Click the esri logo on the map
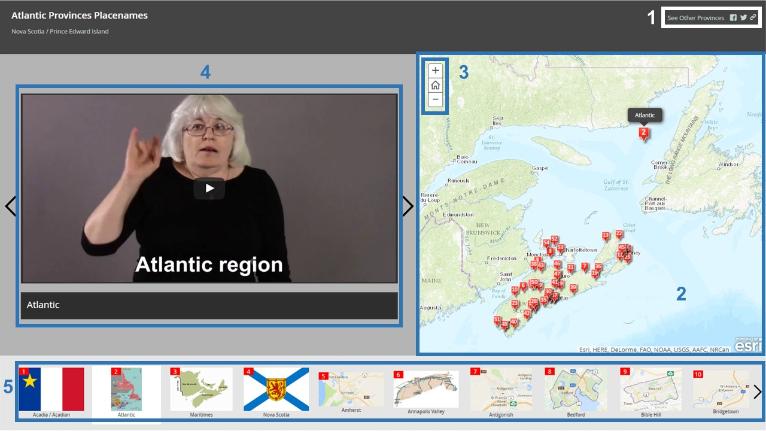This screenshot has height=431, width=766. (747, 344)
